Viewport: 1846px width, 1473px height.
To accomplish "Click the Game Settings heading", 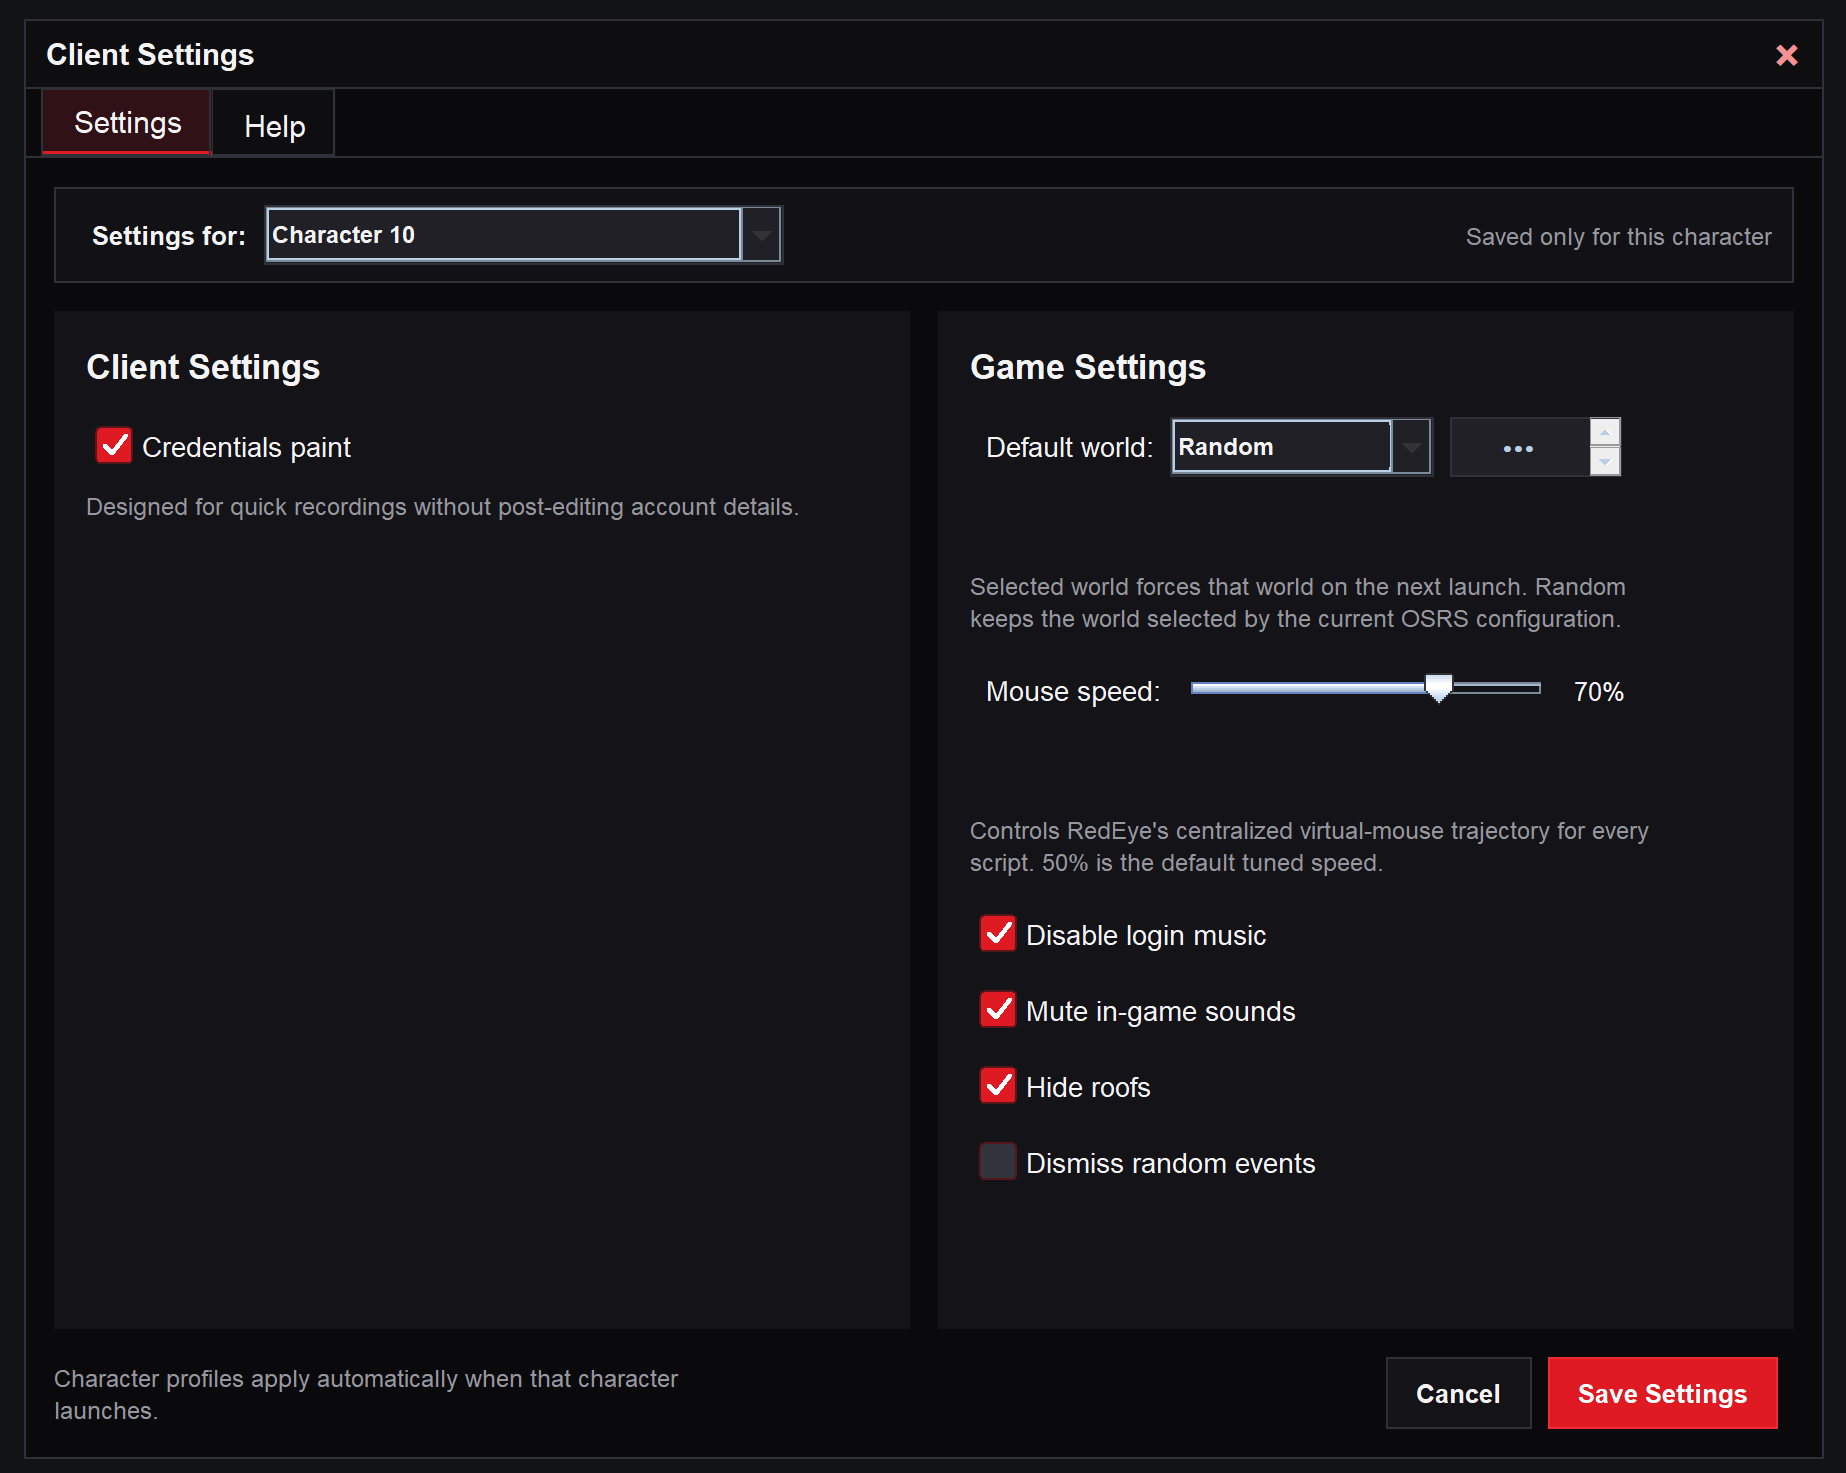I will click(x=1088, y=367).
